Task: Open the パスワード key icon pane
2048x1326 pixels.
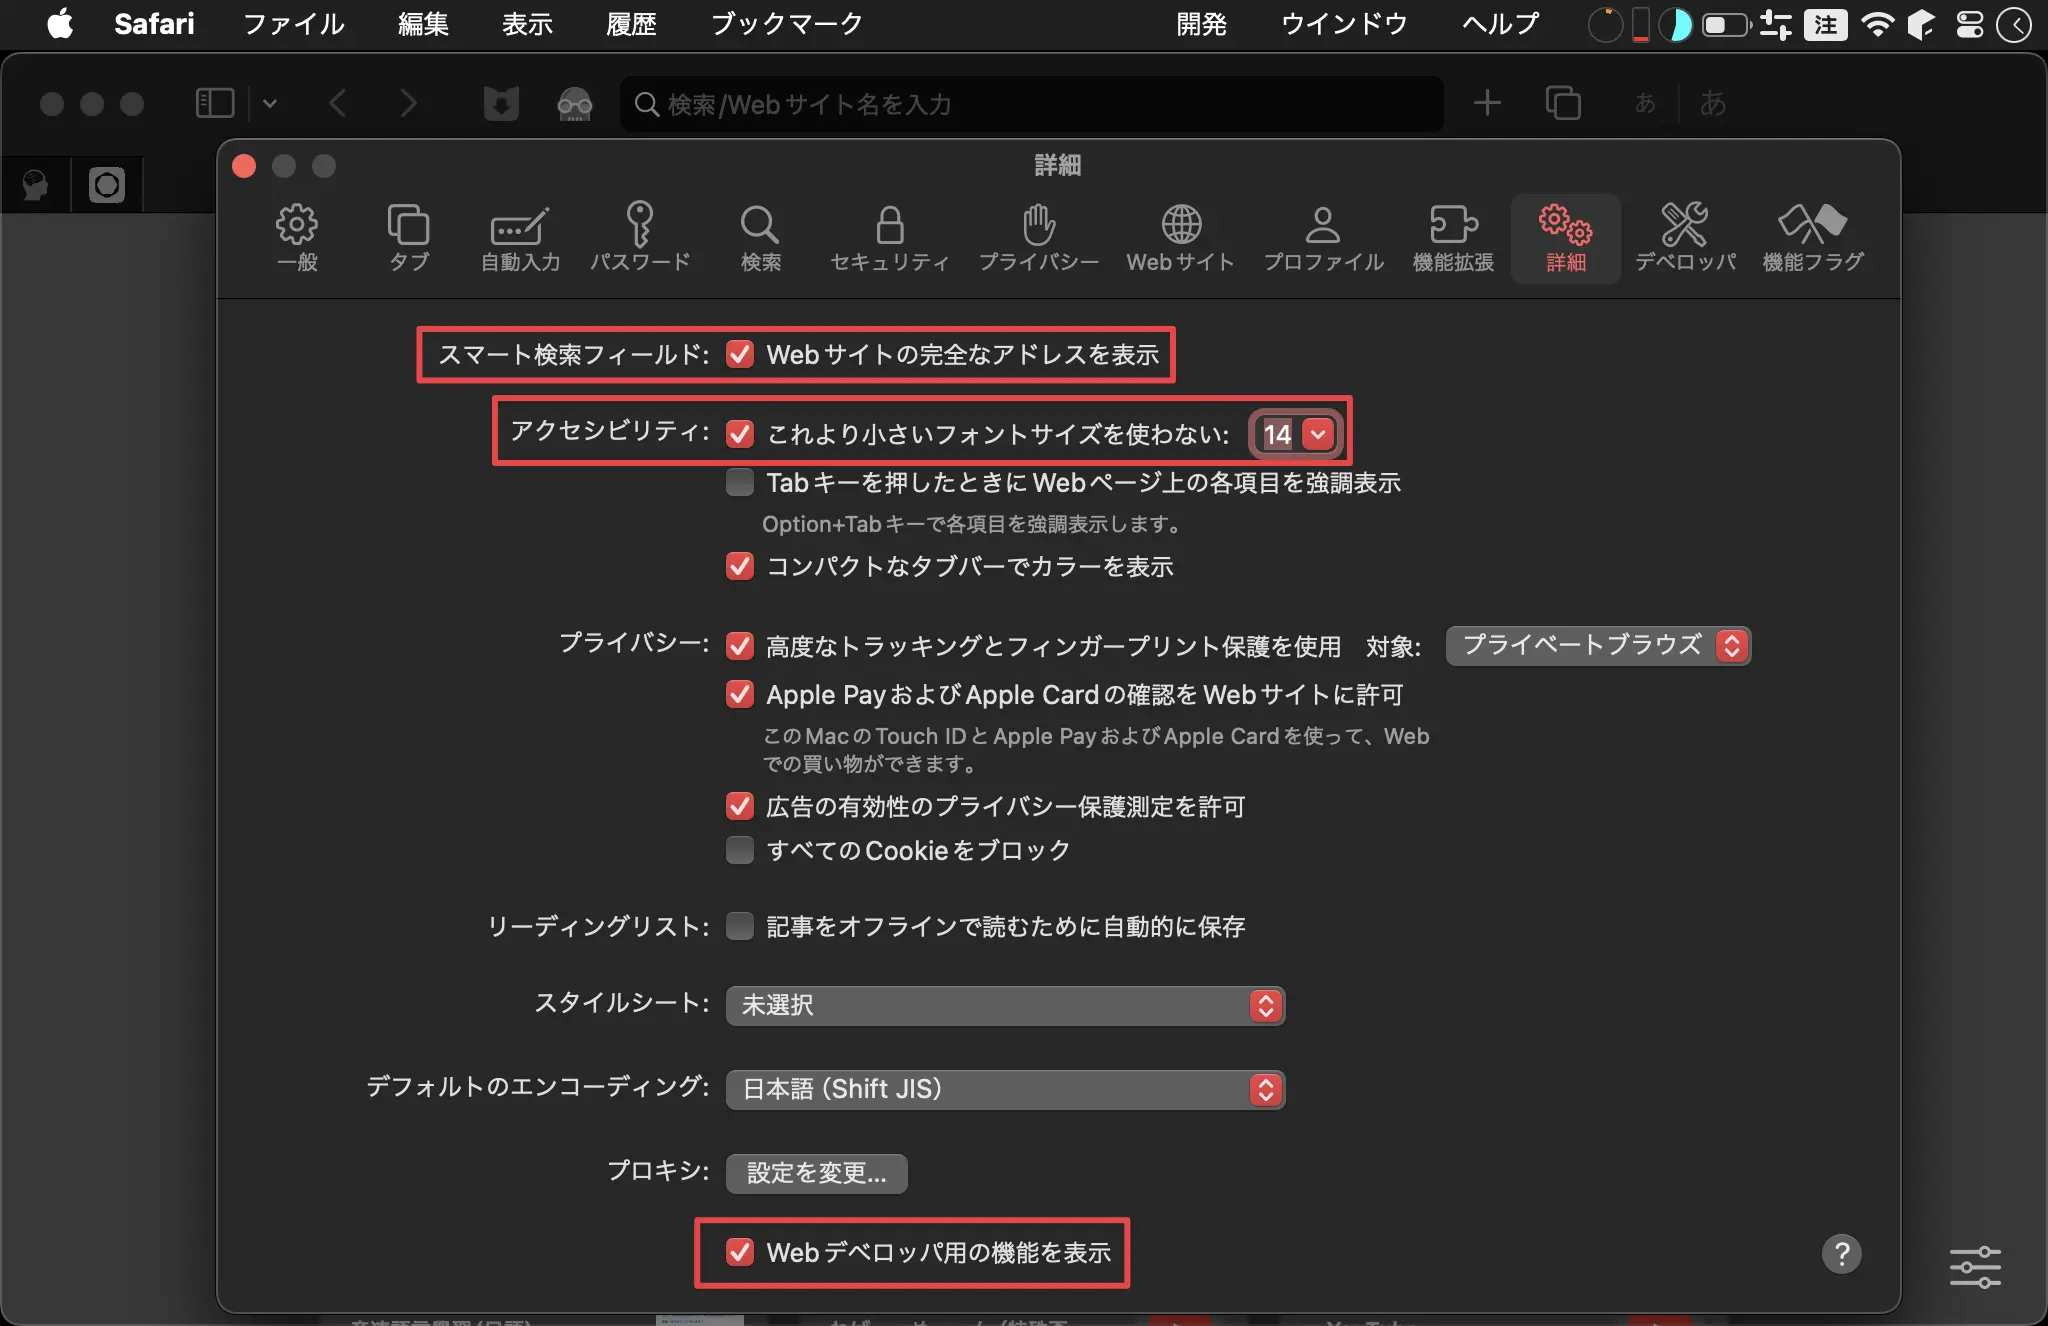Action: (x=640, y=238)
